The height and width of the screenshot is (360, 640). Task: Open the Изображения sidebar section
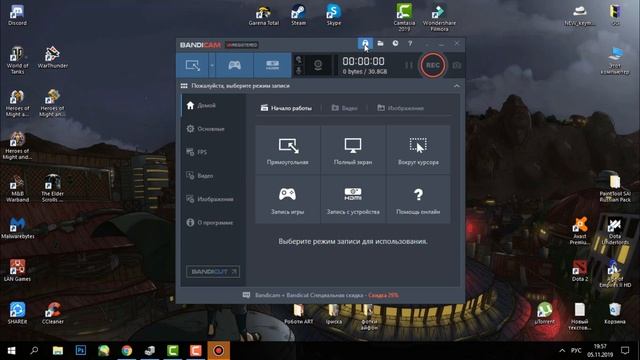click(x=213, y=199)
